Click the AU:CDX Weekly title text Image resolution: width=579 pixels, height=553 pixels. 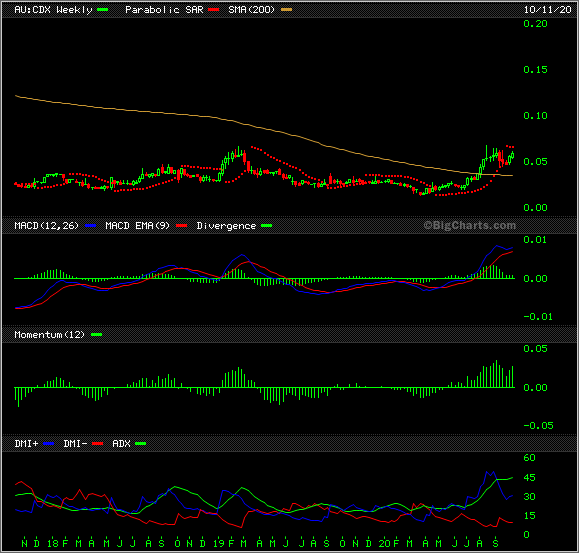tap(53, 10)
